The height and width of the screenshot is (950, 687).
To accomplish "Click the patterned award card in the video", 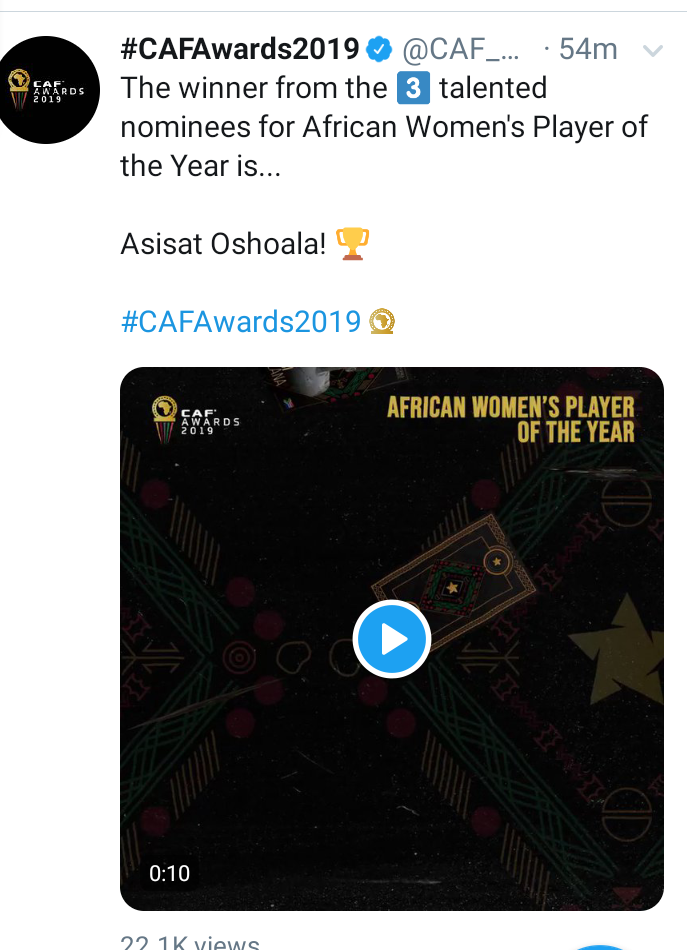I will [453, 582].
